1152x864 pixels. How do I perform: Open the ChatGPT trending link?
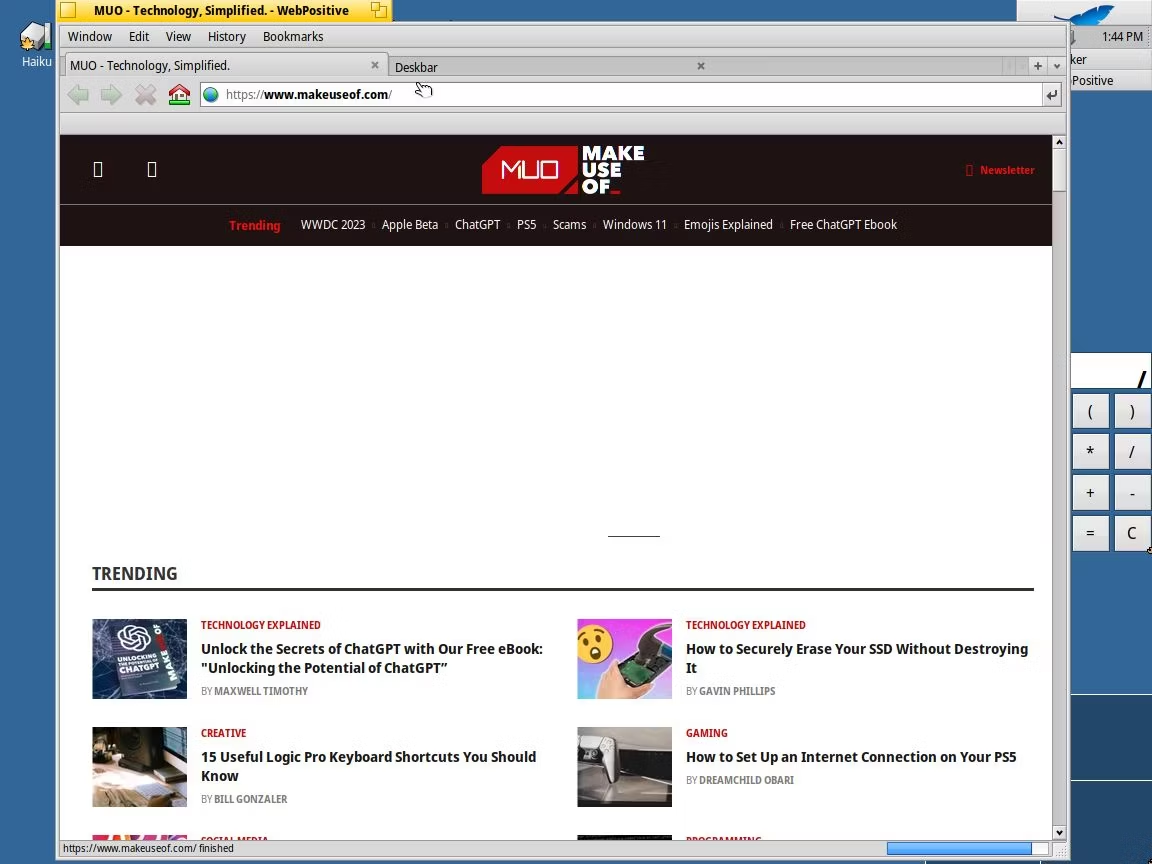pyautogui.click(x=478, y=225)
